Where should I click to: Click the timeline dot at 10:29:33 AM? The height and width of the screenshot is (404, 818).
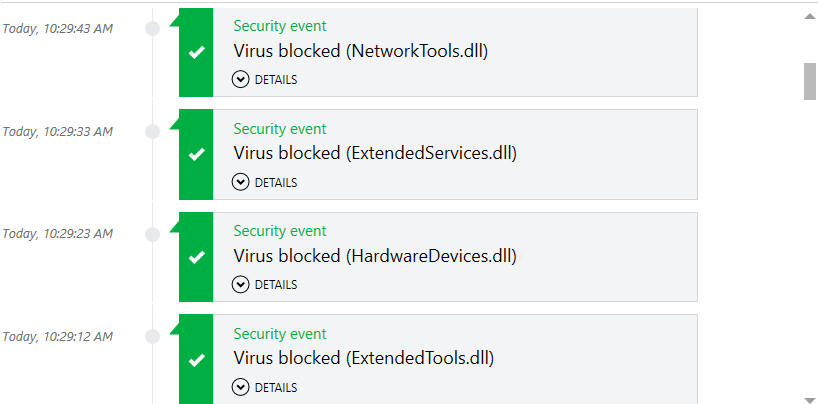[x=152, y=131]
